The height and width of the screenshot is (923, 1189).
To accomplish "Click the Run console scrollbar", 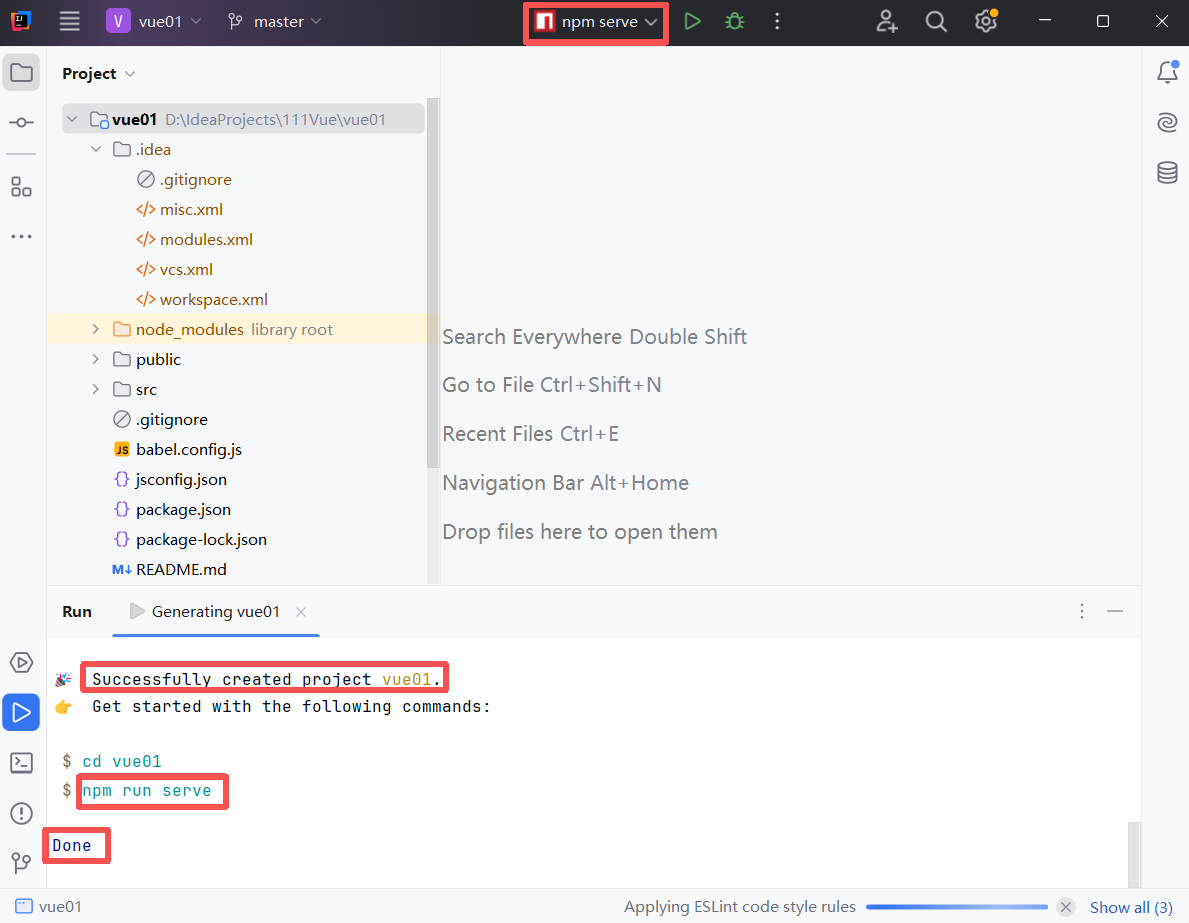I will click(x=1134, y=854).
